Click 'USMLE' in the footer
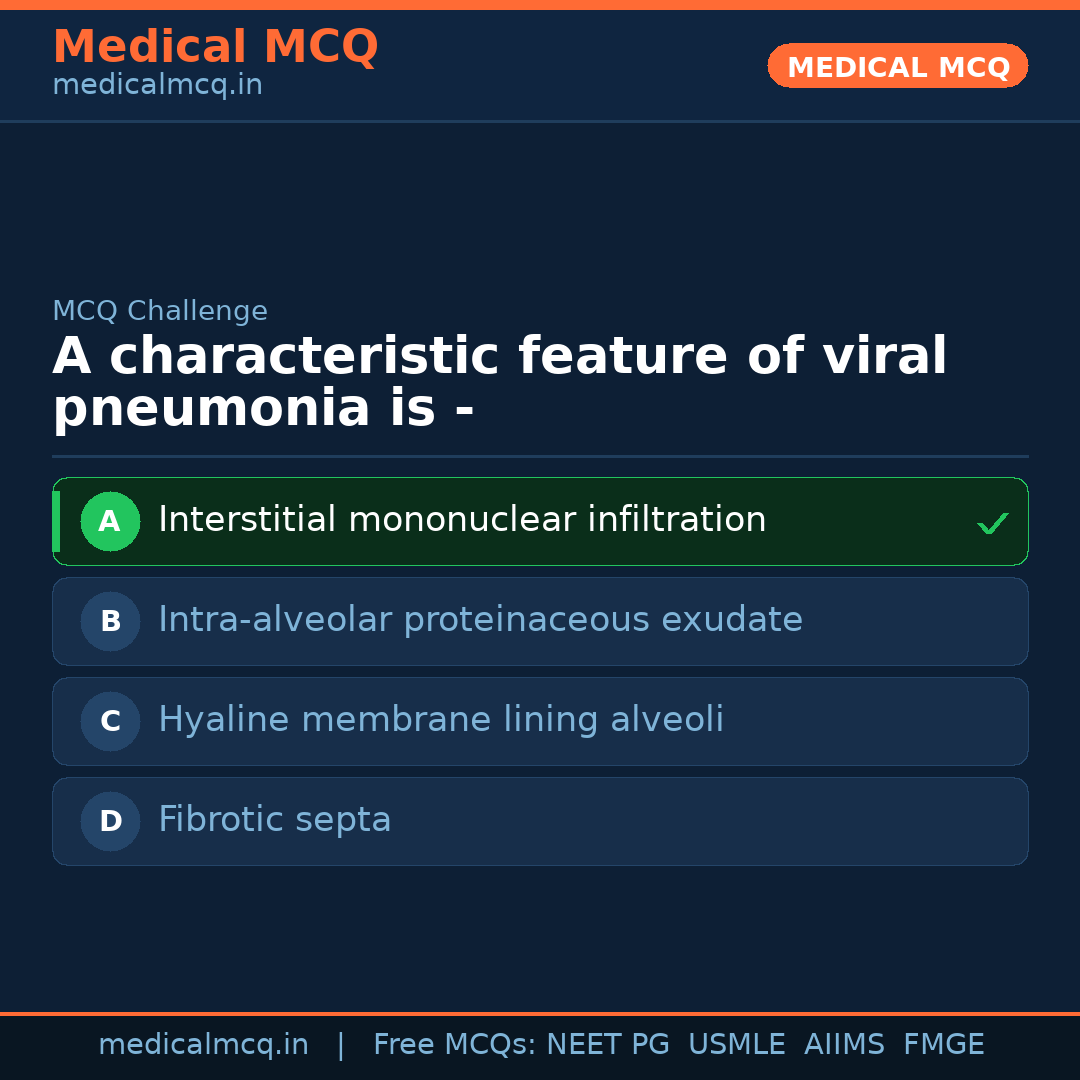The height and width of the screenshot is (1080, 1080). 736,1045
